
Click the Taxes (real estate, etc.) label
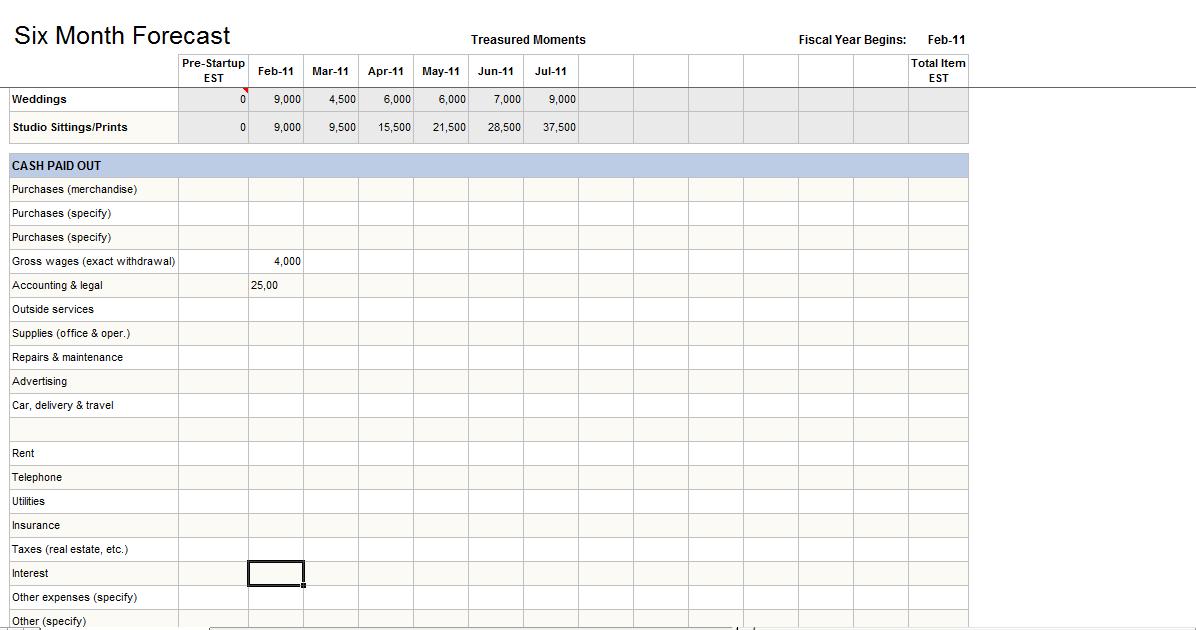point(90,549)
